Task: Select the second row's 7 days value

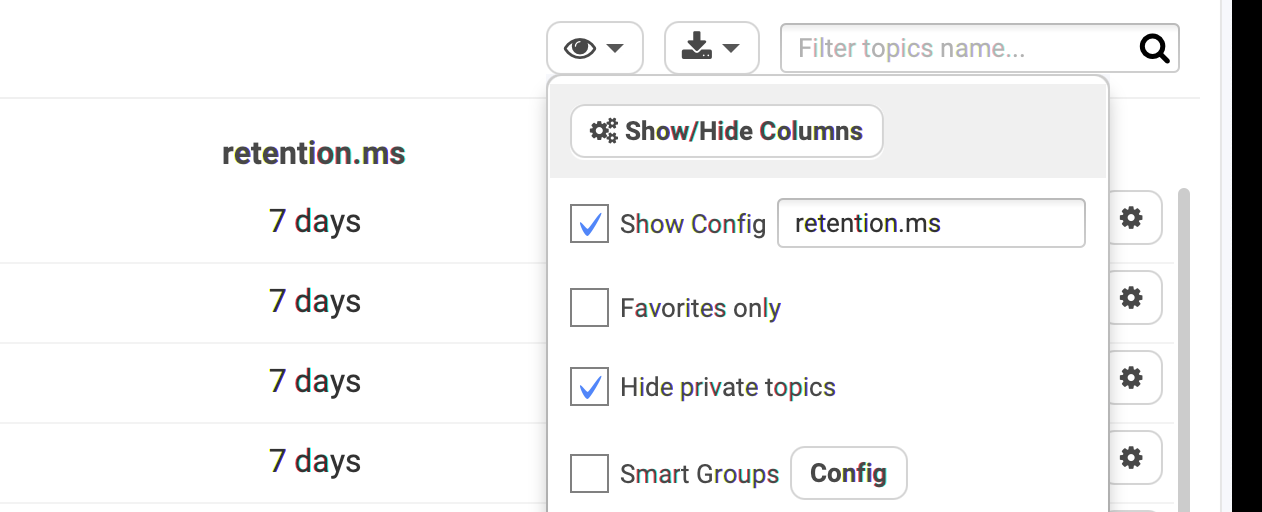Action: [315, 301]
